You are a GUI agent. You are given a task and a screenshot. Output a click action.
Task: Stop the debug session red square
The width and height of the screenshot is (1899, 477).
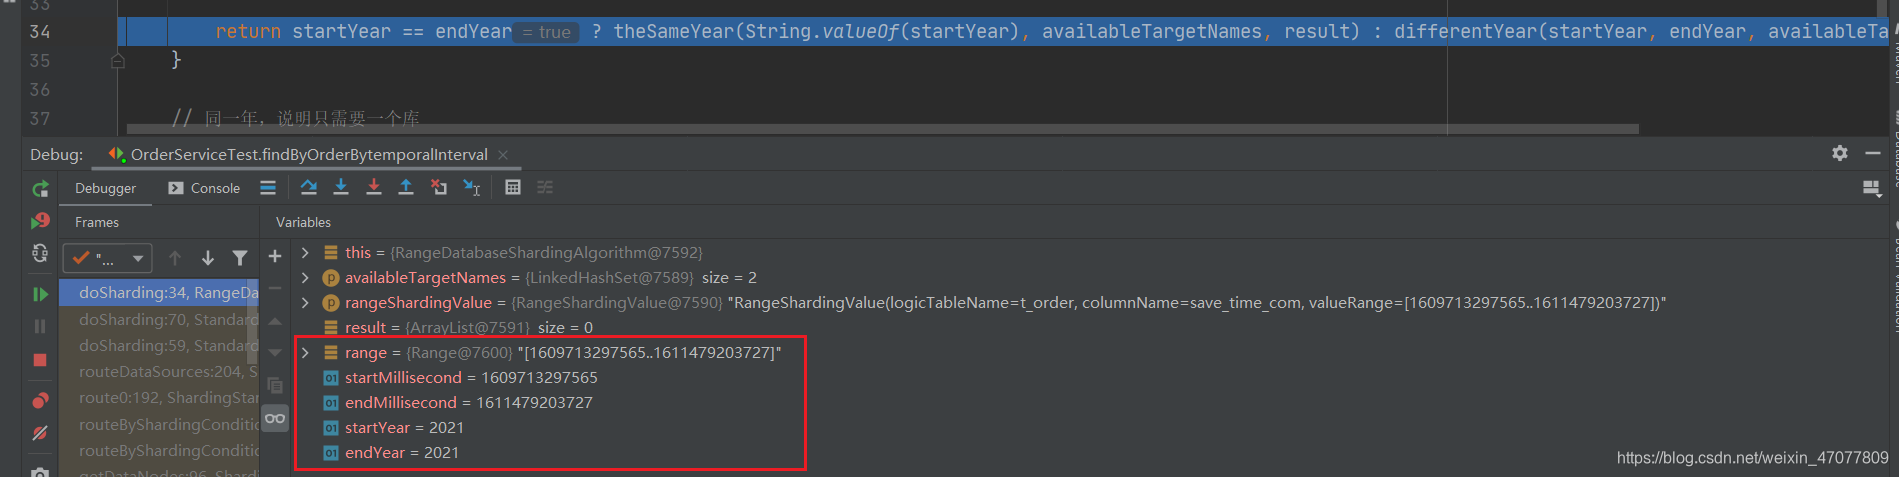pos(40,359)
